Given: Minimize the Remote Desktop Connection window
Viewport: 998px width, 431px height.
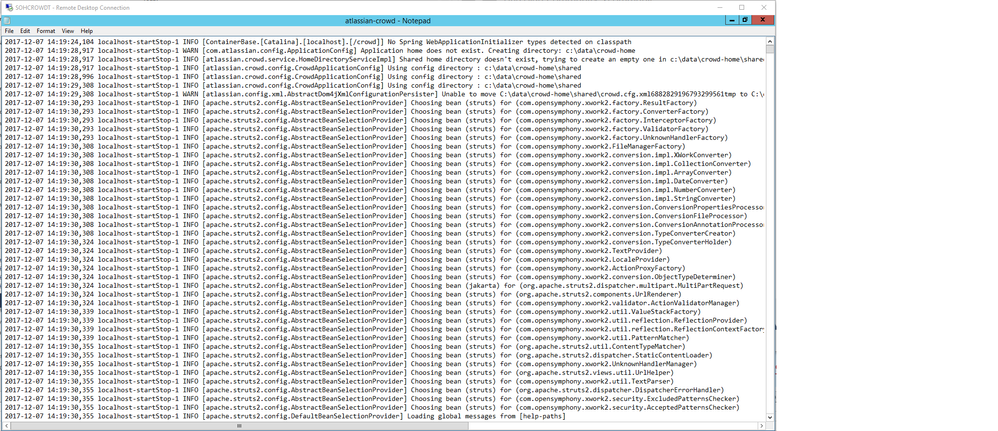Looking at the screenshot, I should click(720, 7).
